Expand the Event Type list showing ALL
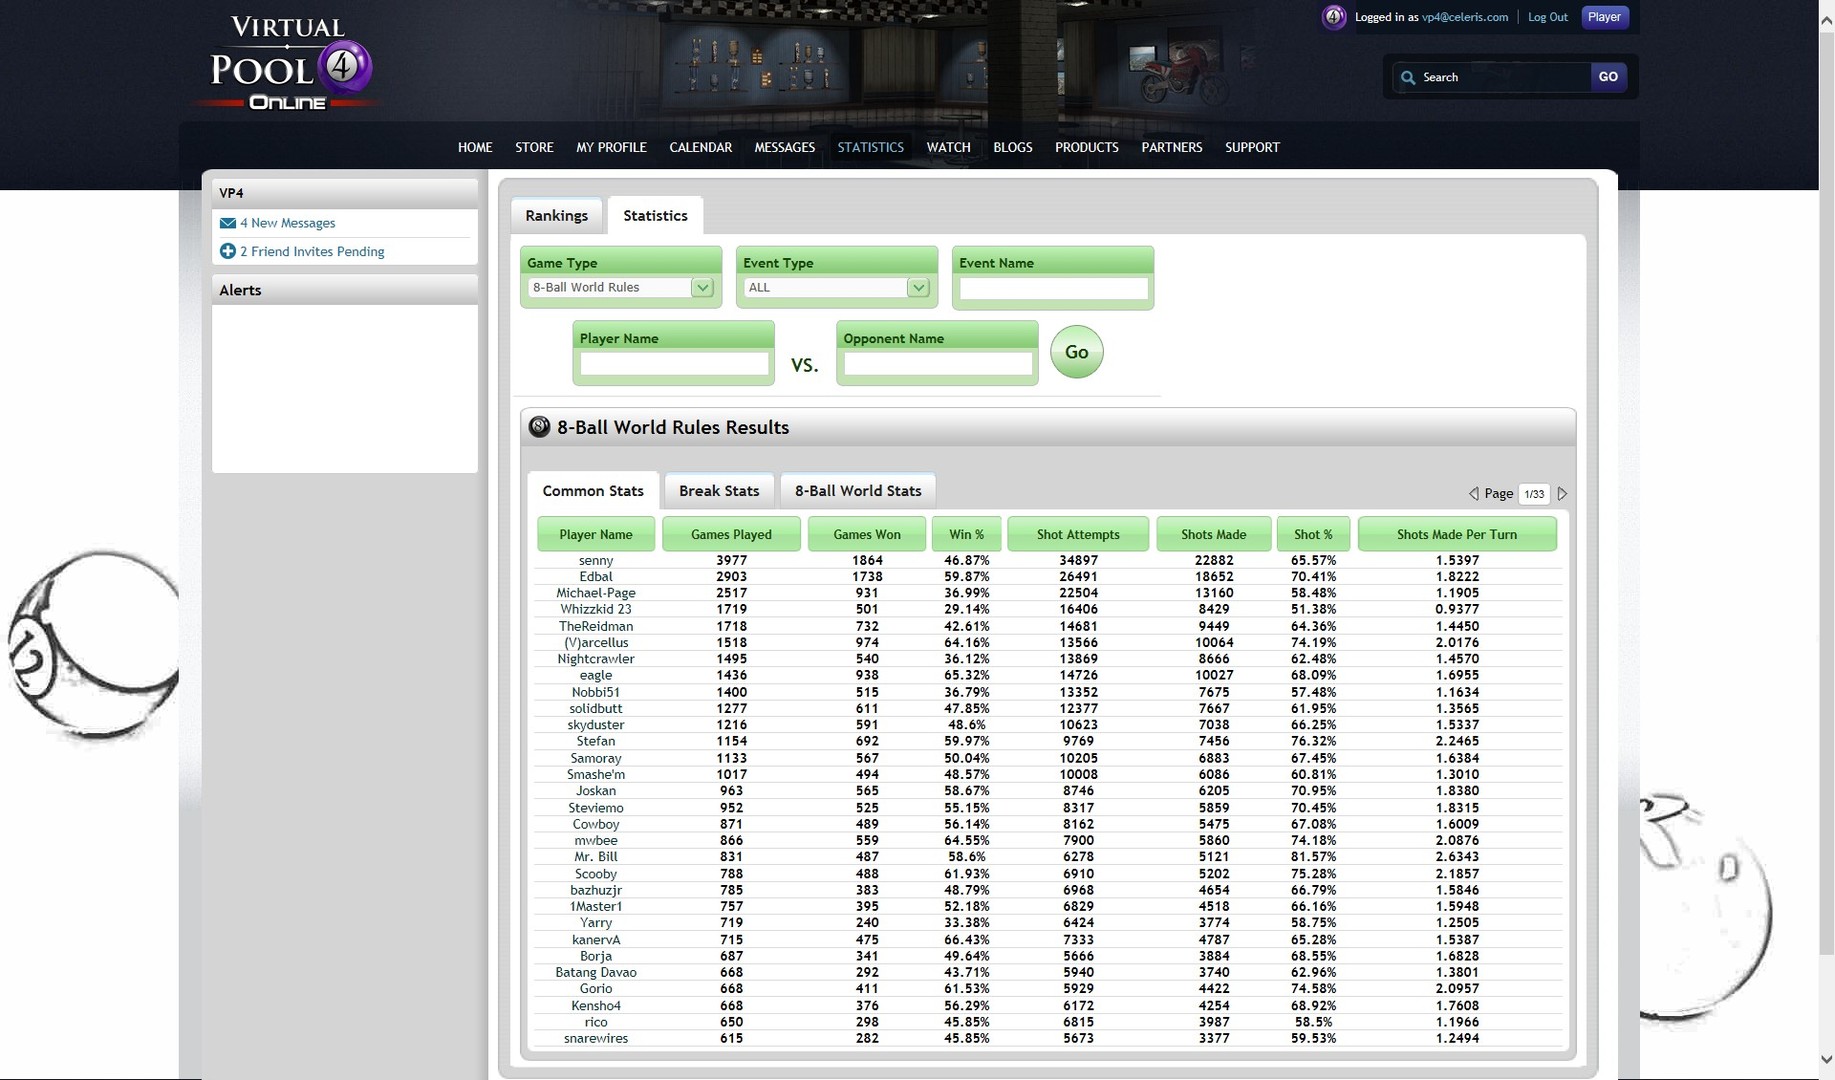This screenshot has height=1080, width=1835. 918,287
